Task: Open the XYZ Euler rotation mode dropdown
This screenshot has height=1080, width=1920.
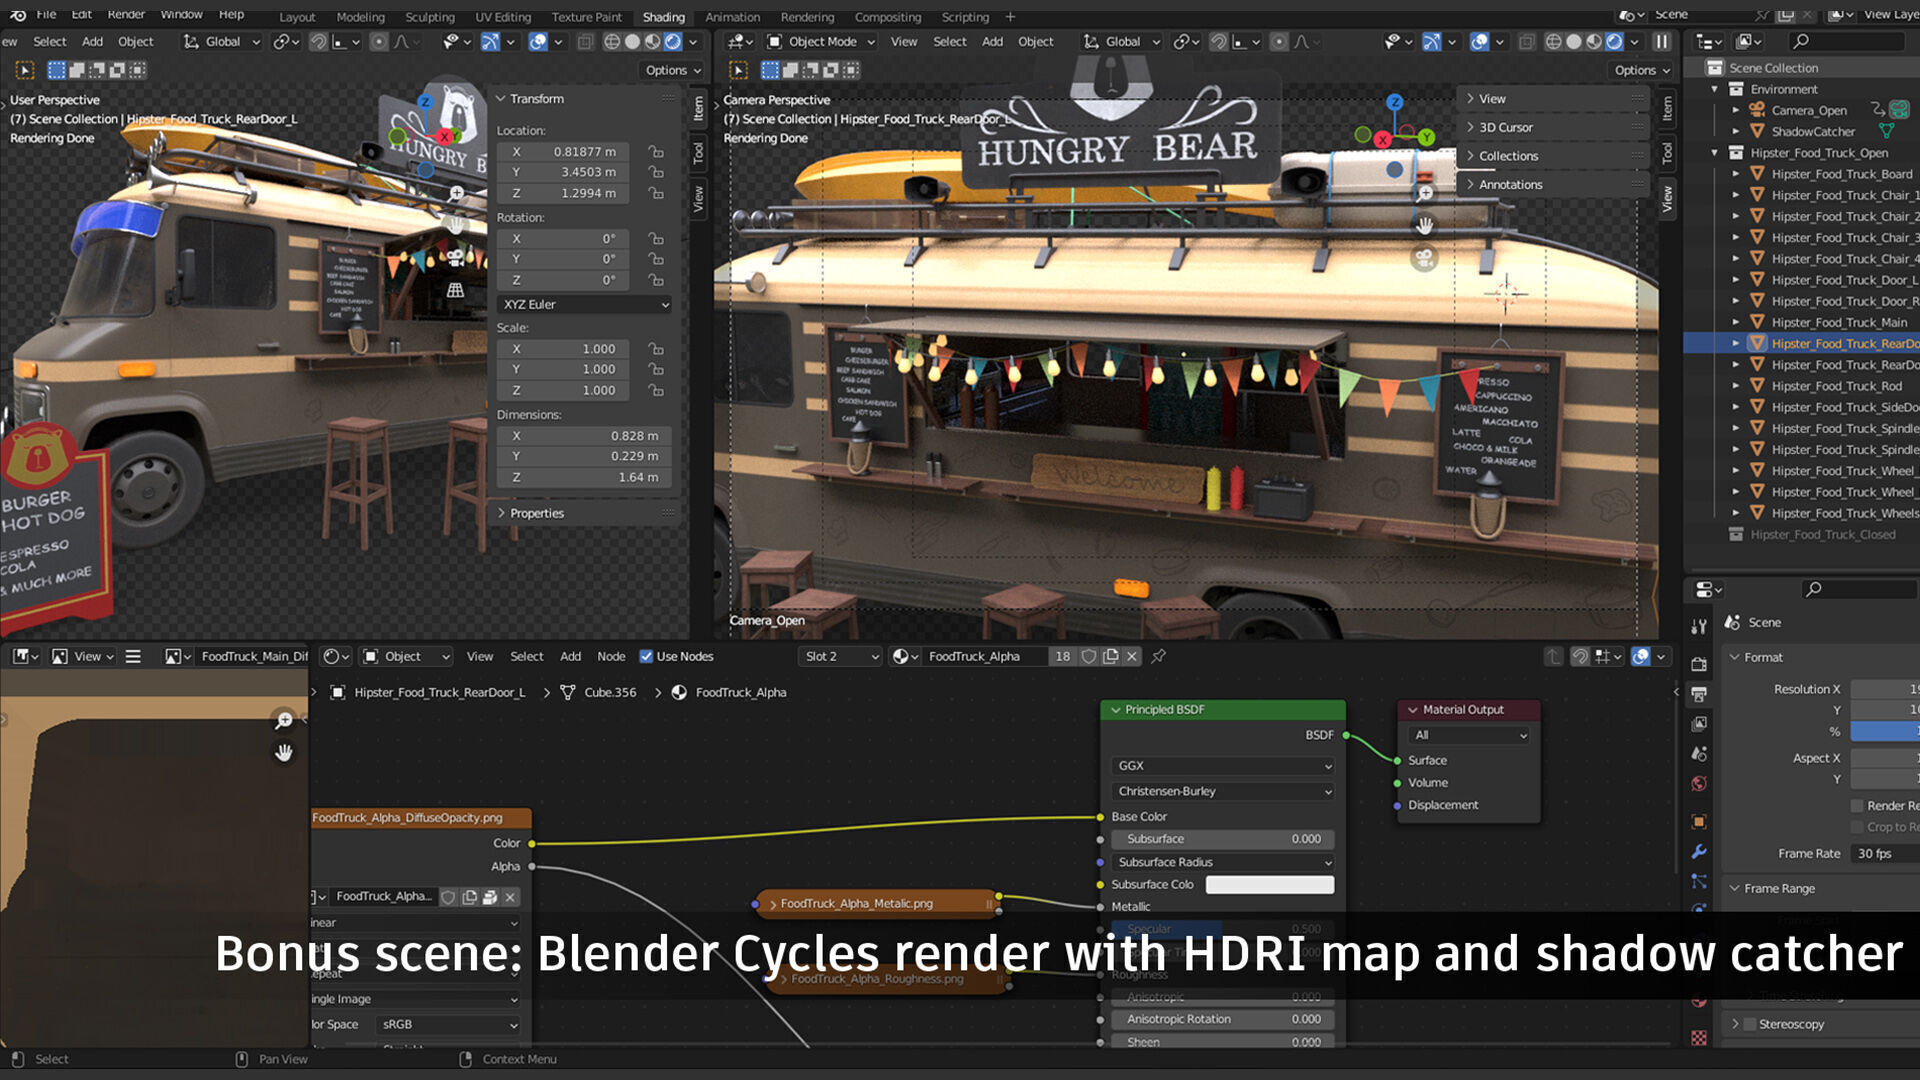Action: click(x=585, y=304)
